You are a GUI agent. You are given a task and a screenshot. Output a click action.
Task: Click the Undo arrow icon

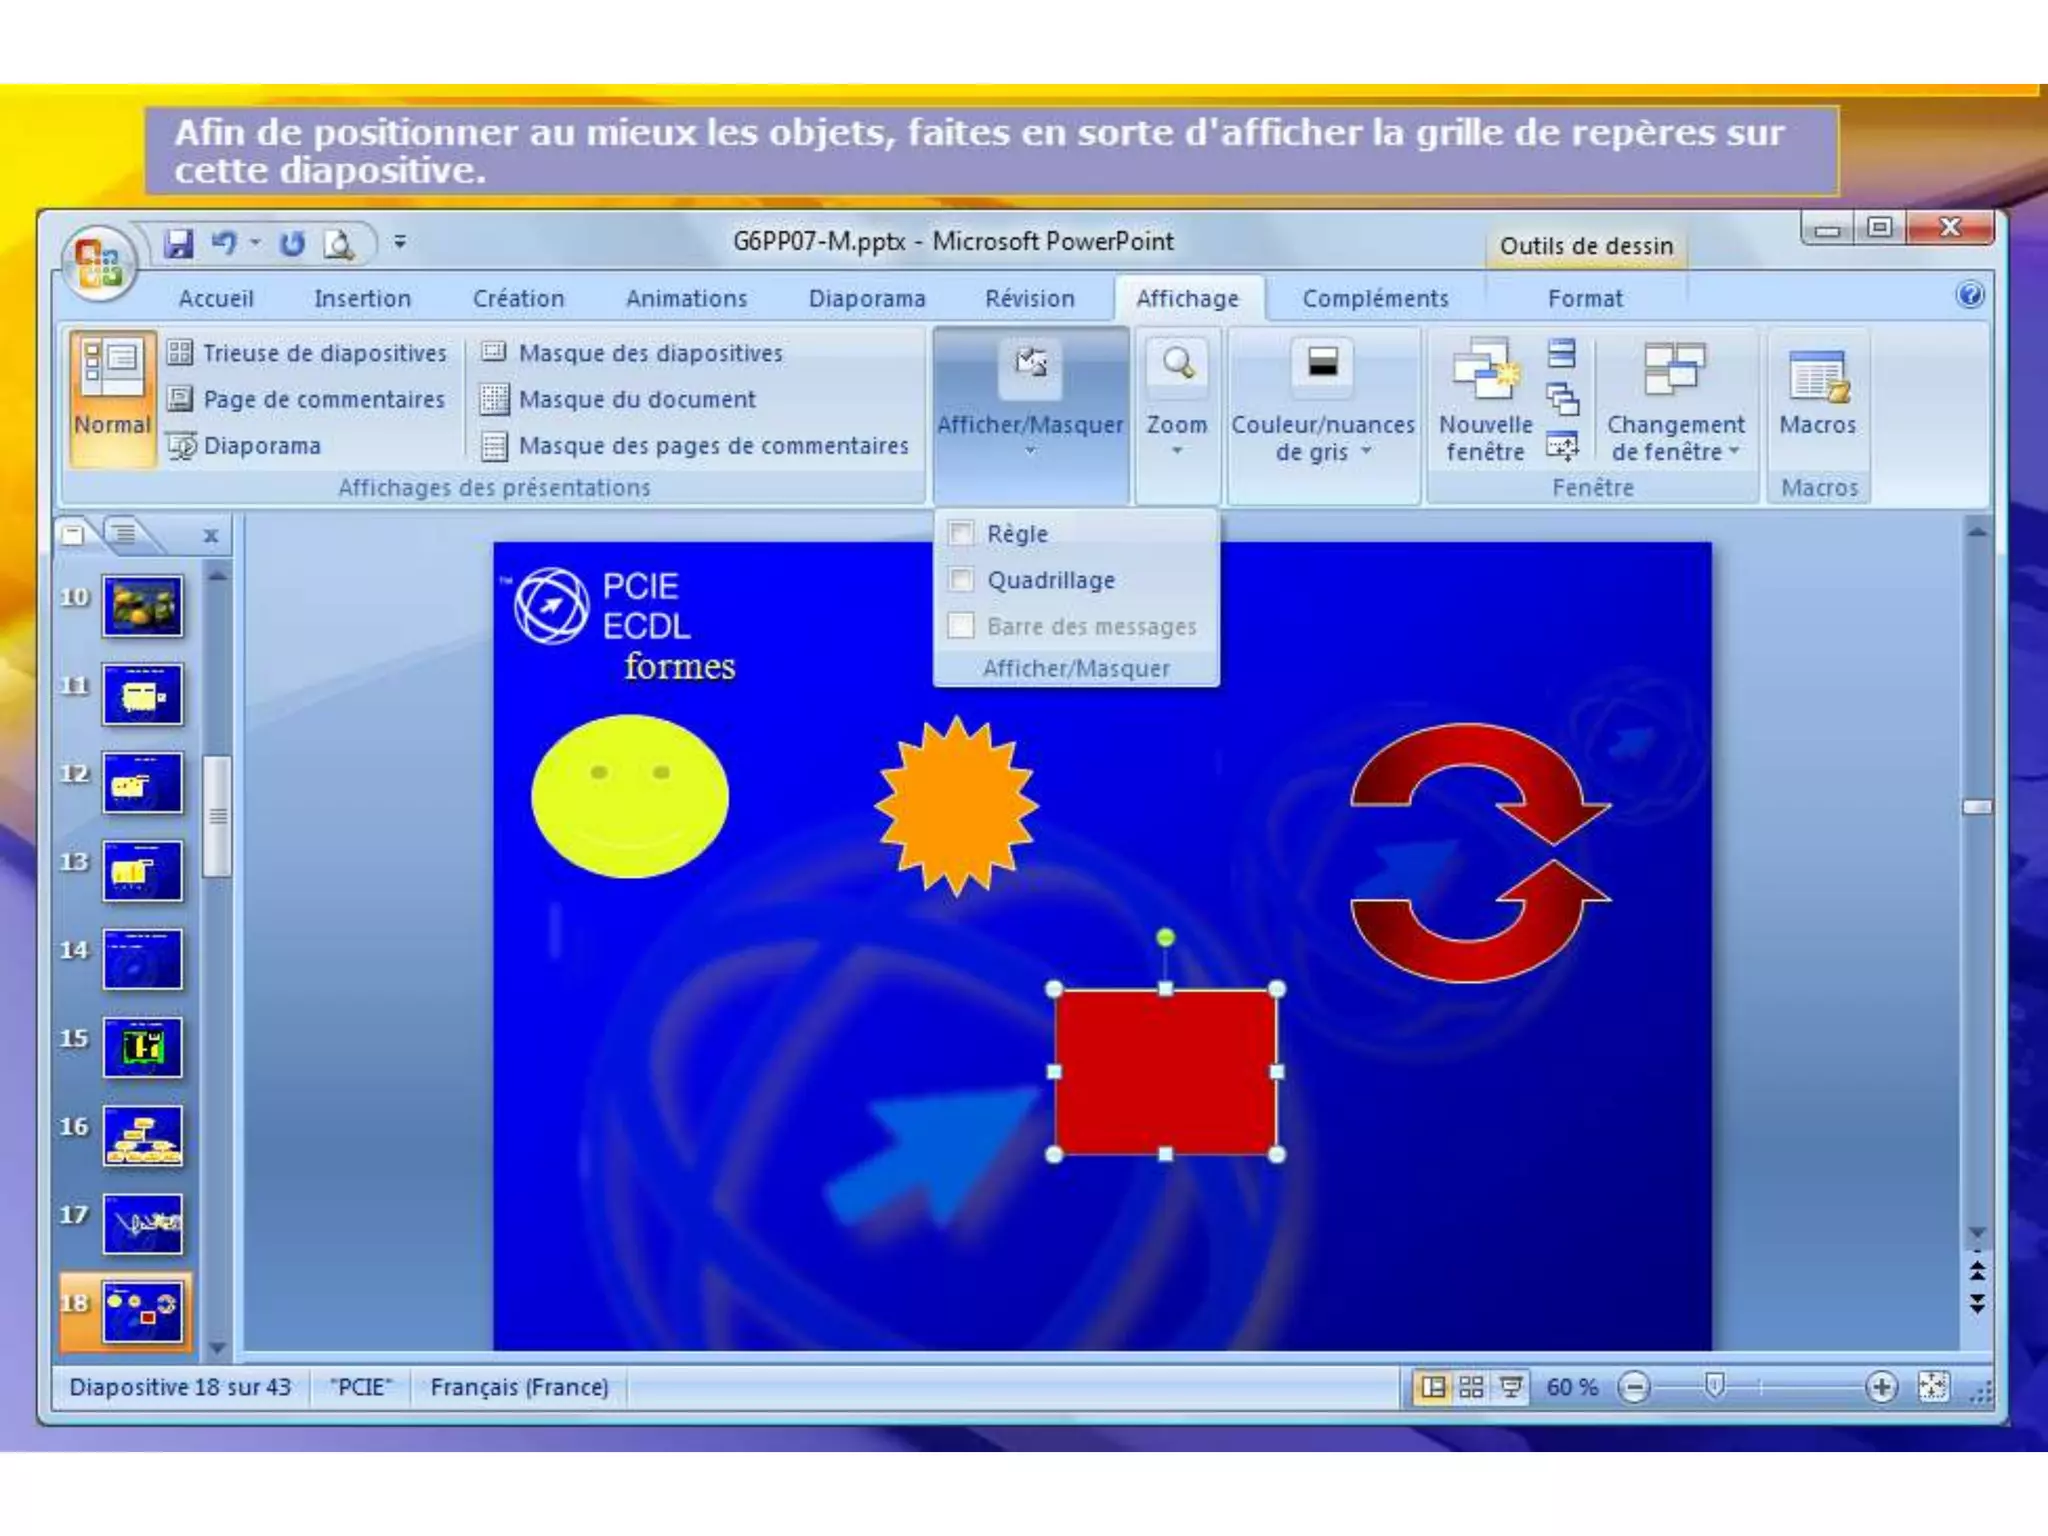click(x=224, y=243)
